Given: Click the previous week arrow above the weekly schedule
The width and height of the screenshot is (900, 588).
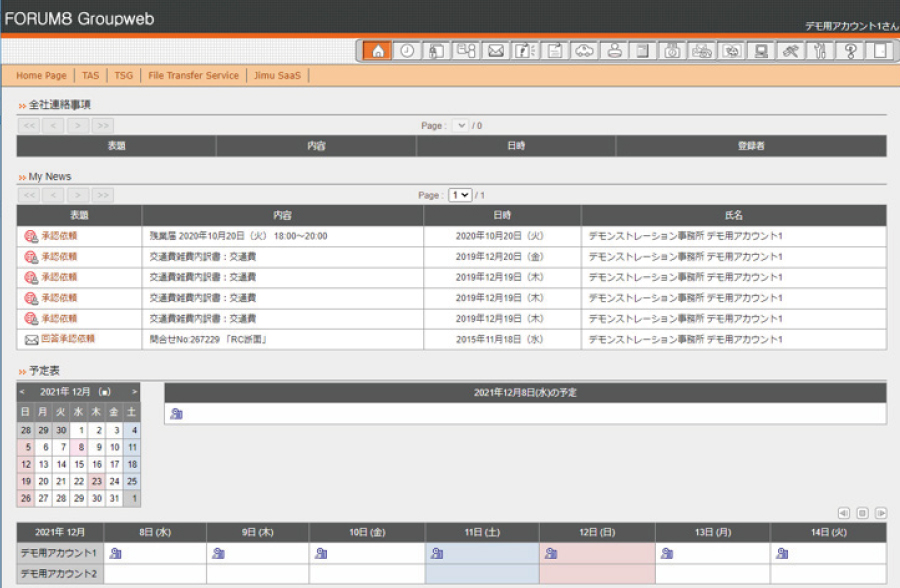Looking at the screenshot, I should [843, 513].
